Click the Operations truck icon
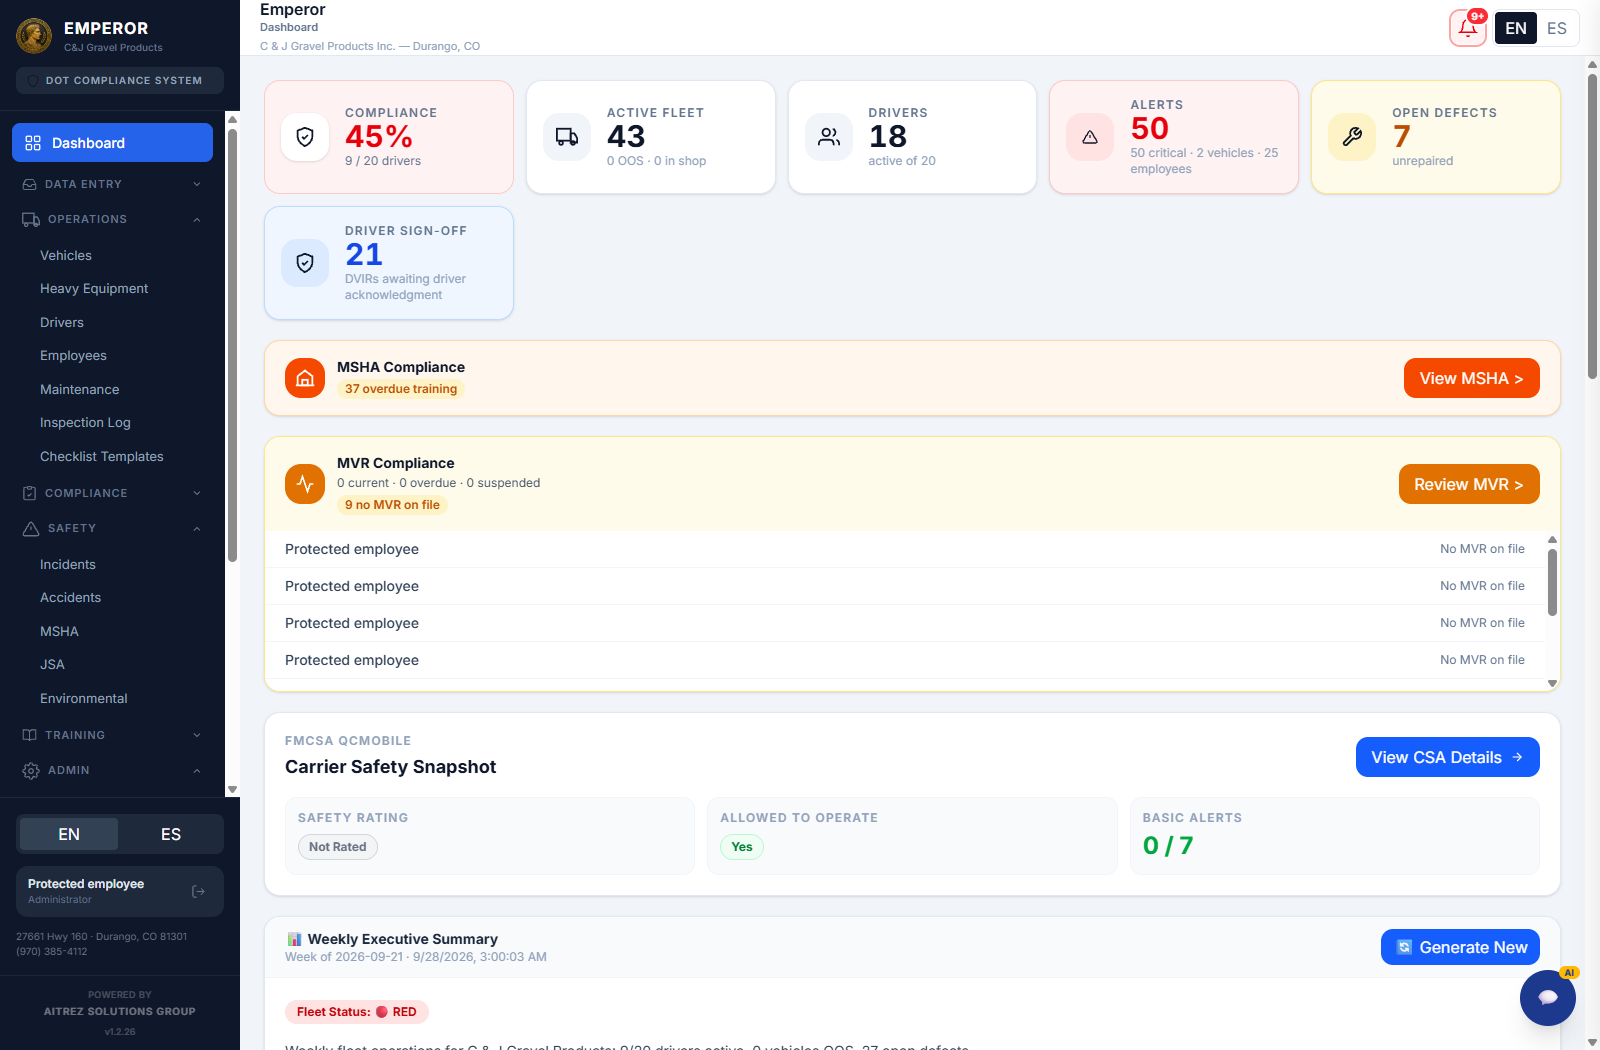The width and height of the screenshot is (1600, 1050). click(x=31, y=219)
